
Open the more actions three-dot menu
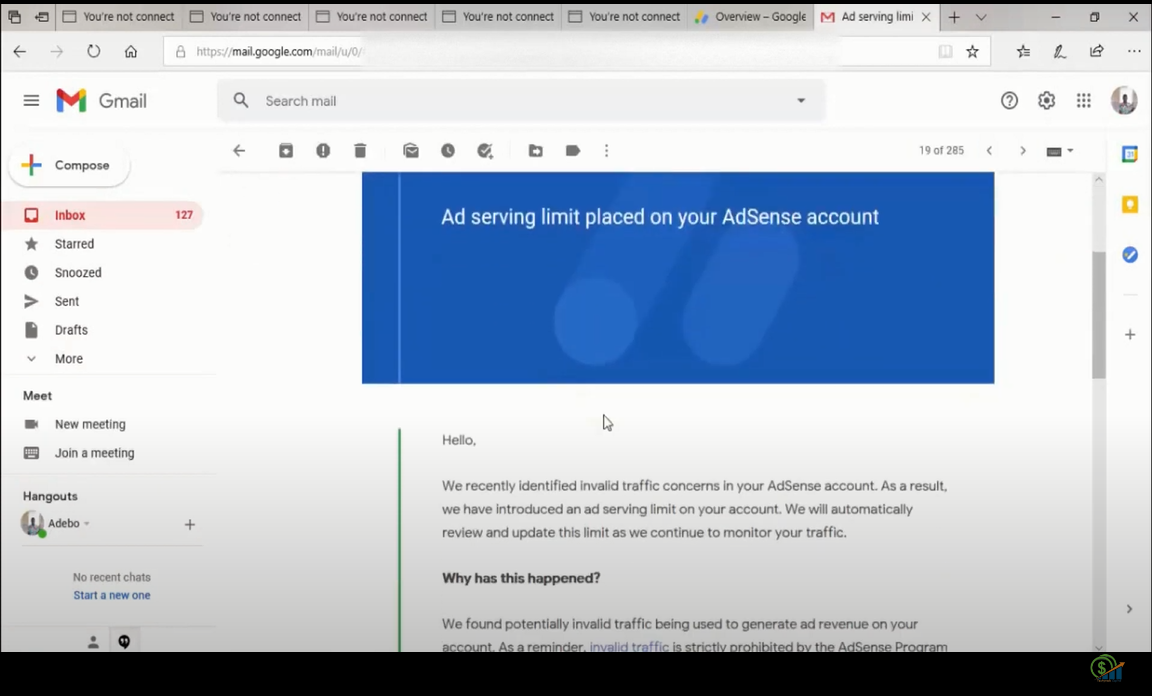pyautogui.click(x=606, y=151)
